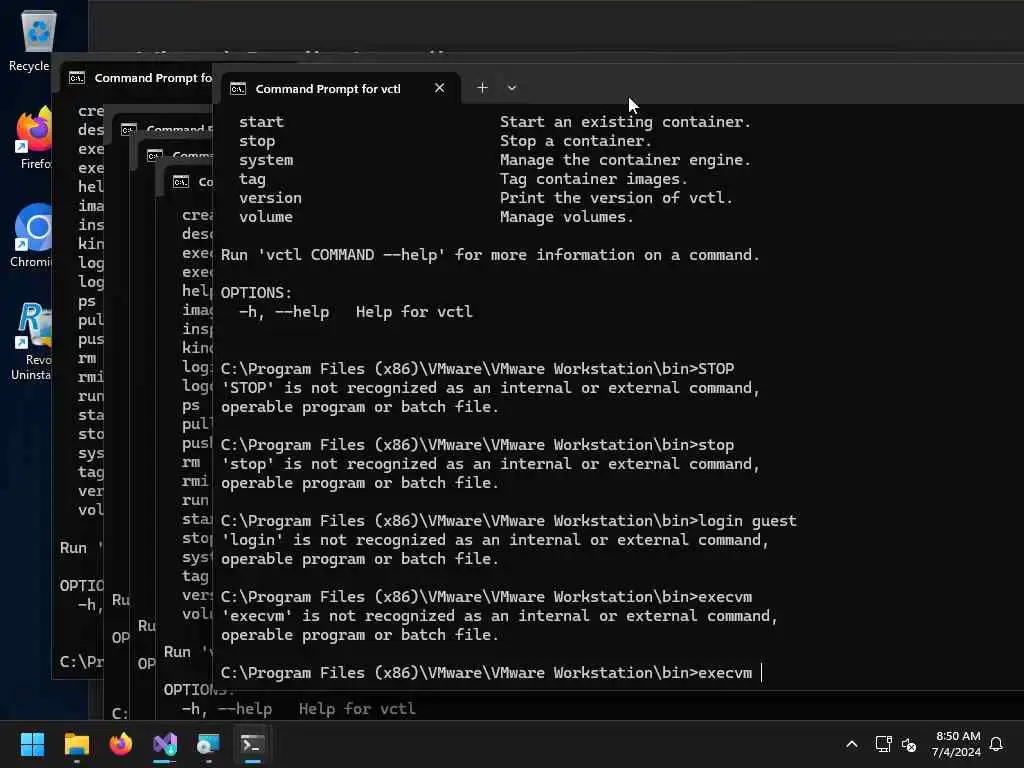
Task: Open the VMware app on the taskbar
Action: click(208, 744)
